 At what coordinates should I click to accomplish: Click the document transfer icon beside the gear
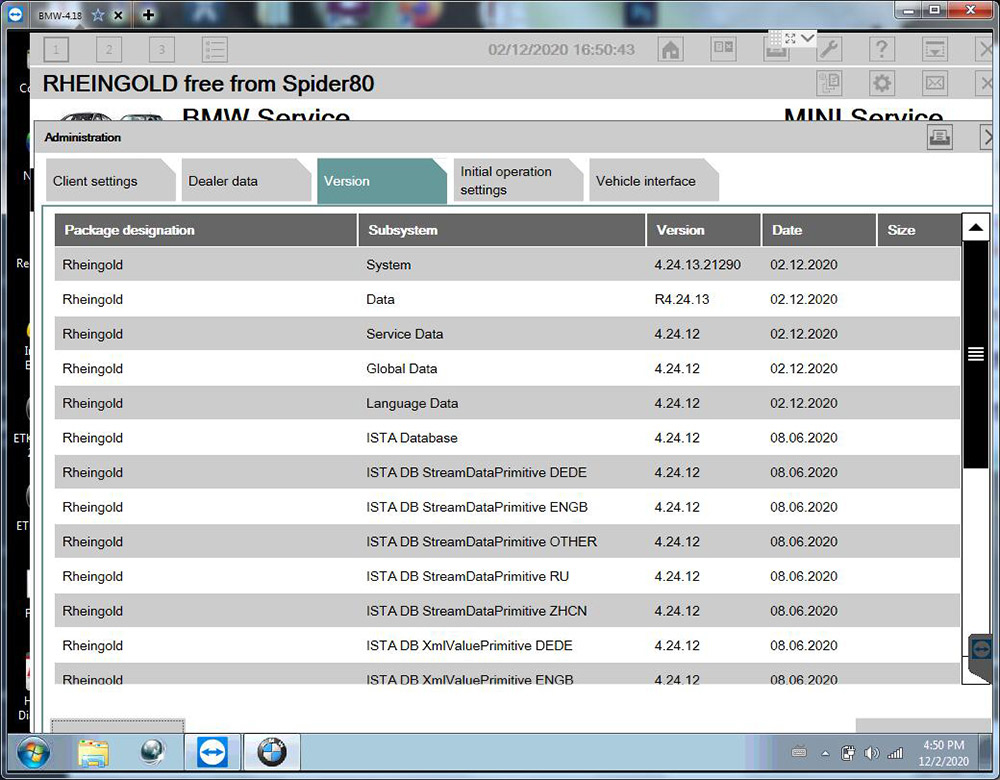click(829, 83)
